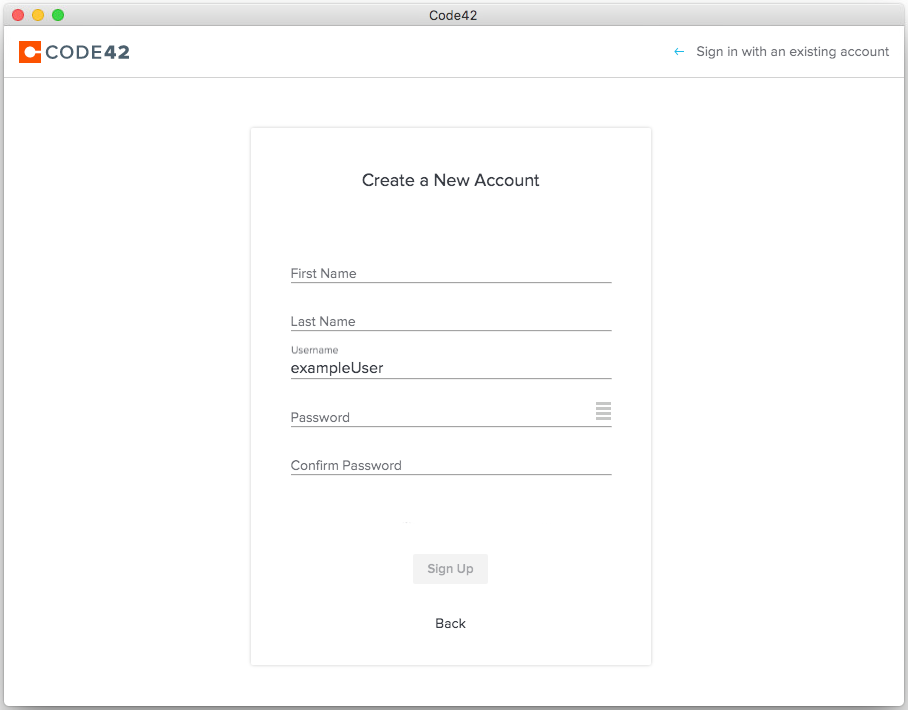Select the small Username label above exampleUser

314,350
